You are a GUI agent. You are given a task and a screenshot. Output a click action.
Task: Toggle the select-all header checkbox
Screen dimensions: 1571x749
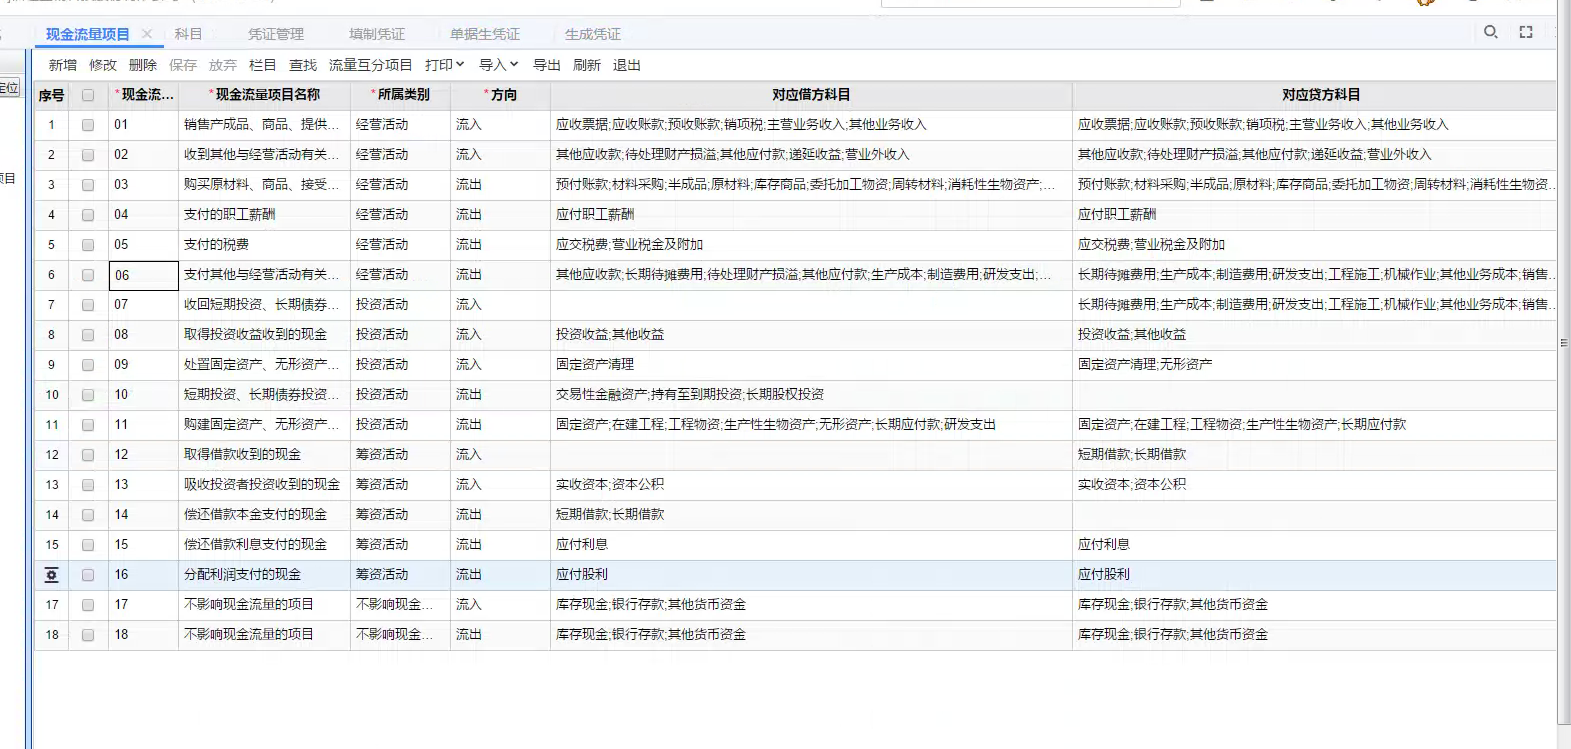tap(88, 96)
